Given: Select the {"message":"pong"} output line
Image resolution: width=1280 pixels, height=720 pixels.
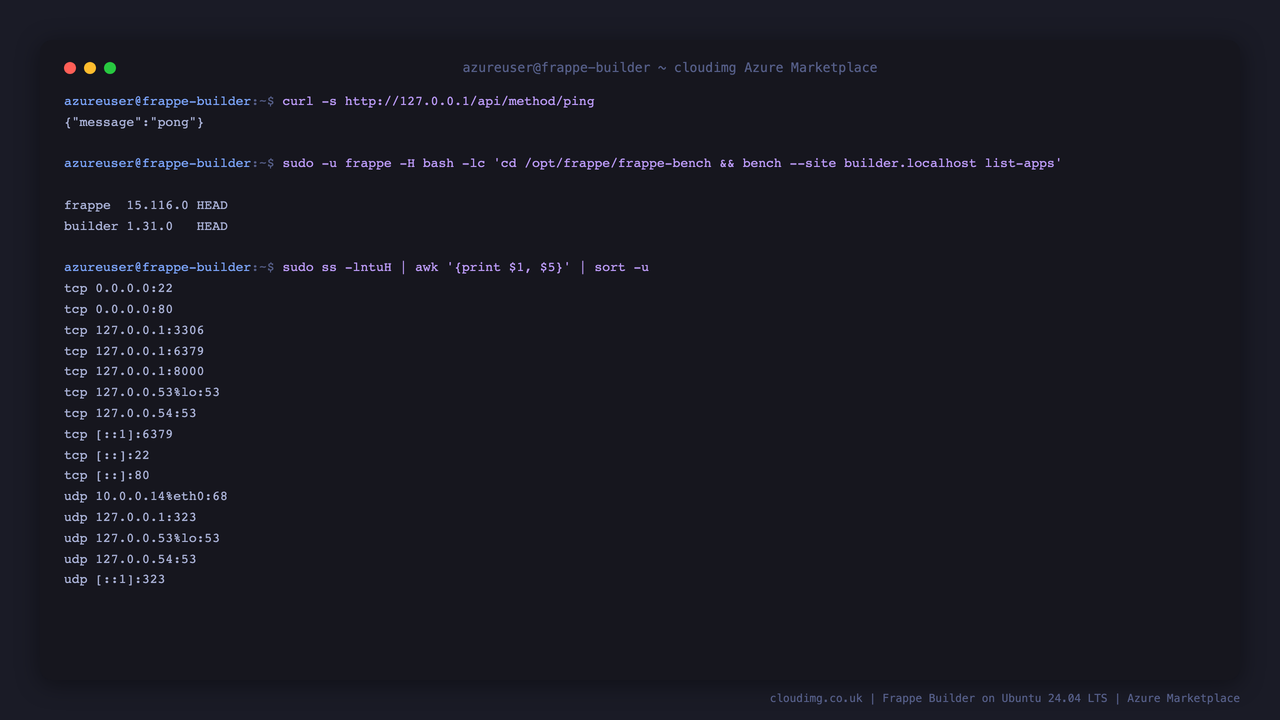Looking at the screenshot, I should click(x=134, y=122).
